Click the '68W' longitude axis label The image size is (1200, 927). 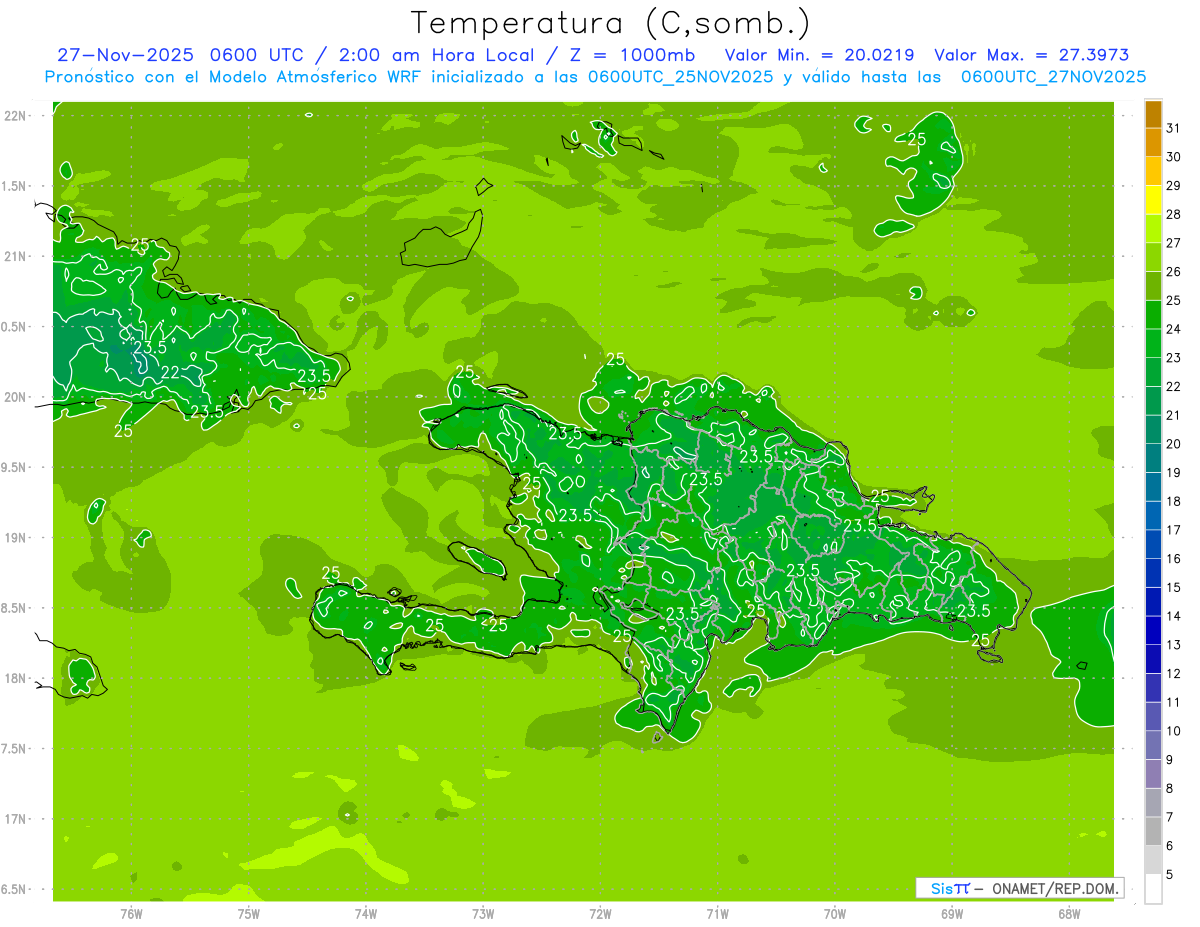click(x=1069, y=914)
